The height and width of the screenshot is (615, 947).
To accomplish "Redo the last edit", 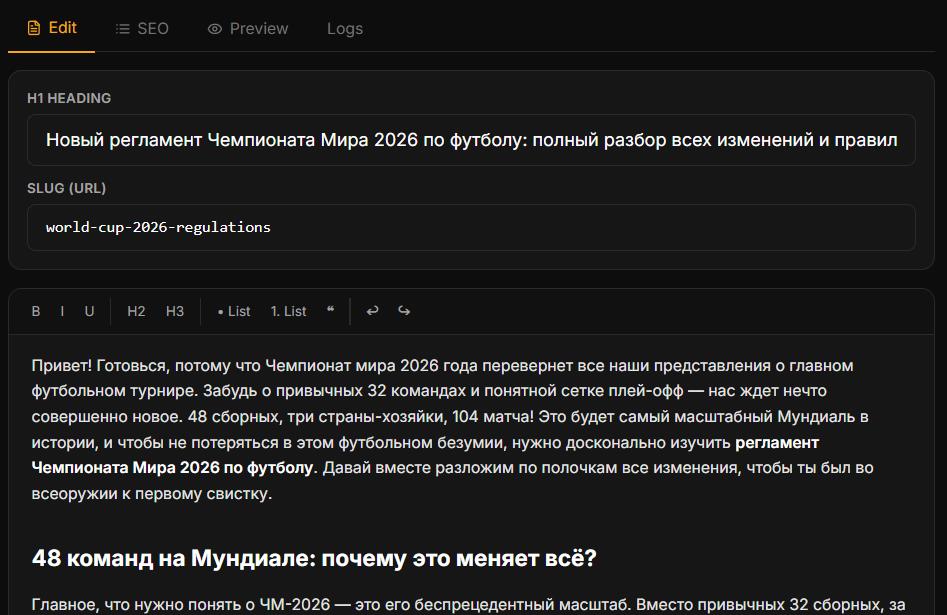I will click(404, 311).
